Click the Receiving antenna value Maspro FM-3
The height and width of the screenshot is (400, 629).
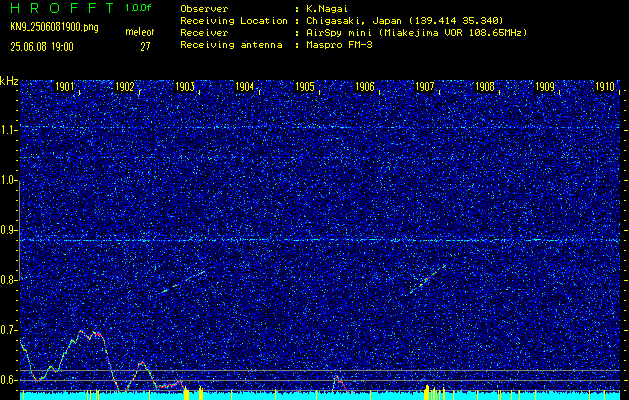click(339, 45)
